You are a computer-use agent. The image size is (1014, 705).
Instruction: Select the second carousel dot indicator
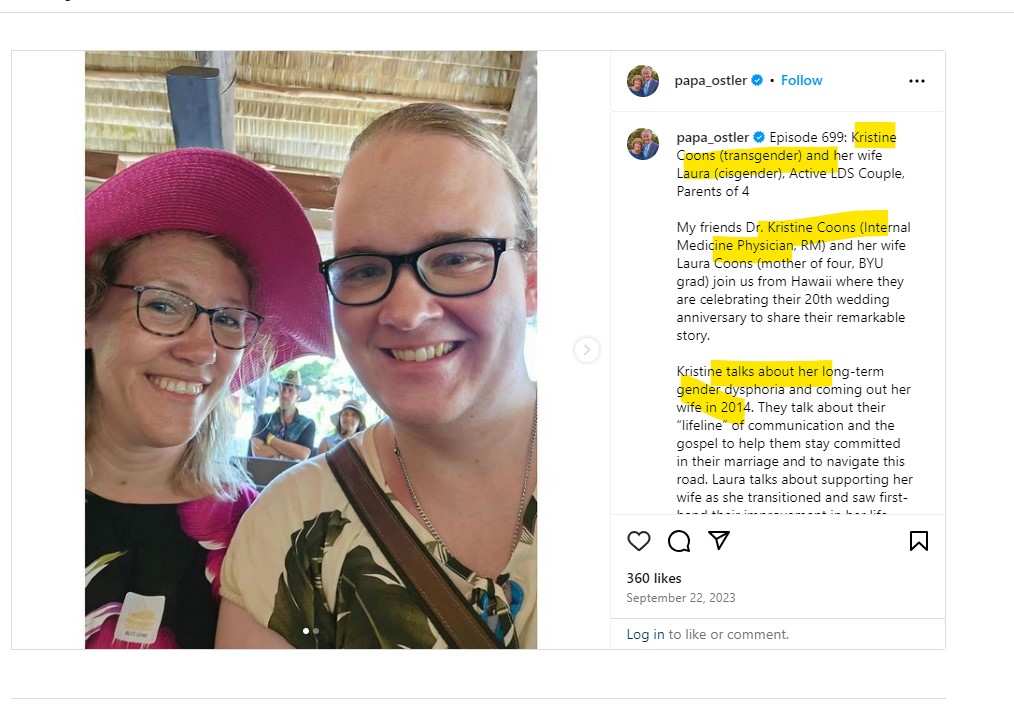(316, 631)
